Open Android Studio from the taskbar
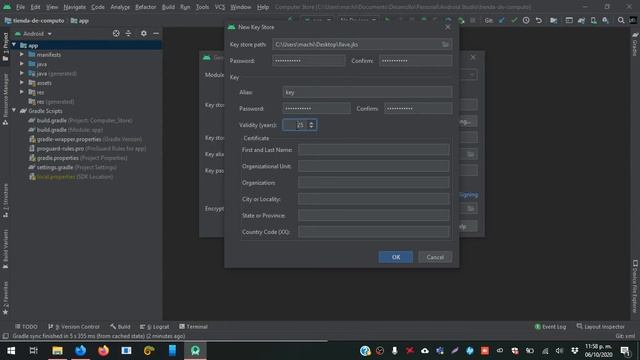 tap(195, 350)
